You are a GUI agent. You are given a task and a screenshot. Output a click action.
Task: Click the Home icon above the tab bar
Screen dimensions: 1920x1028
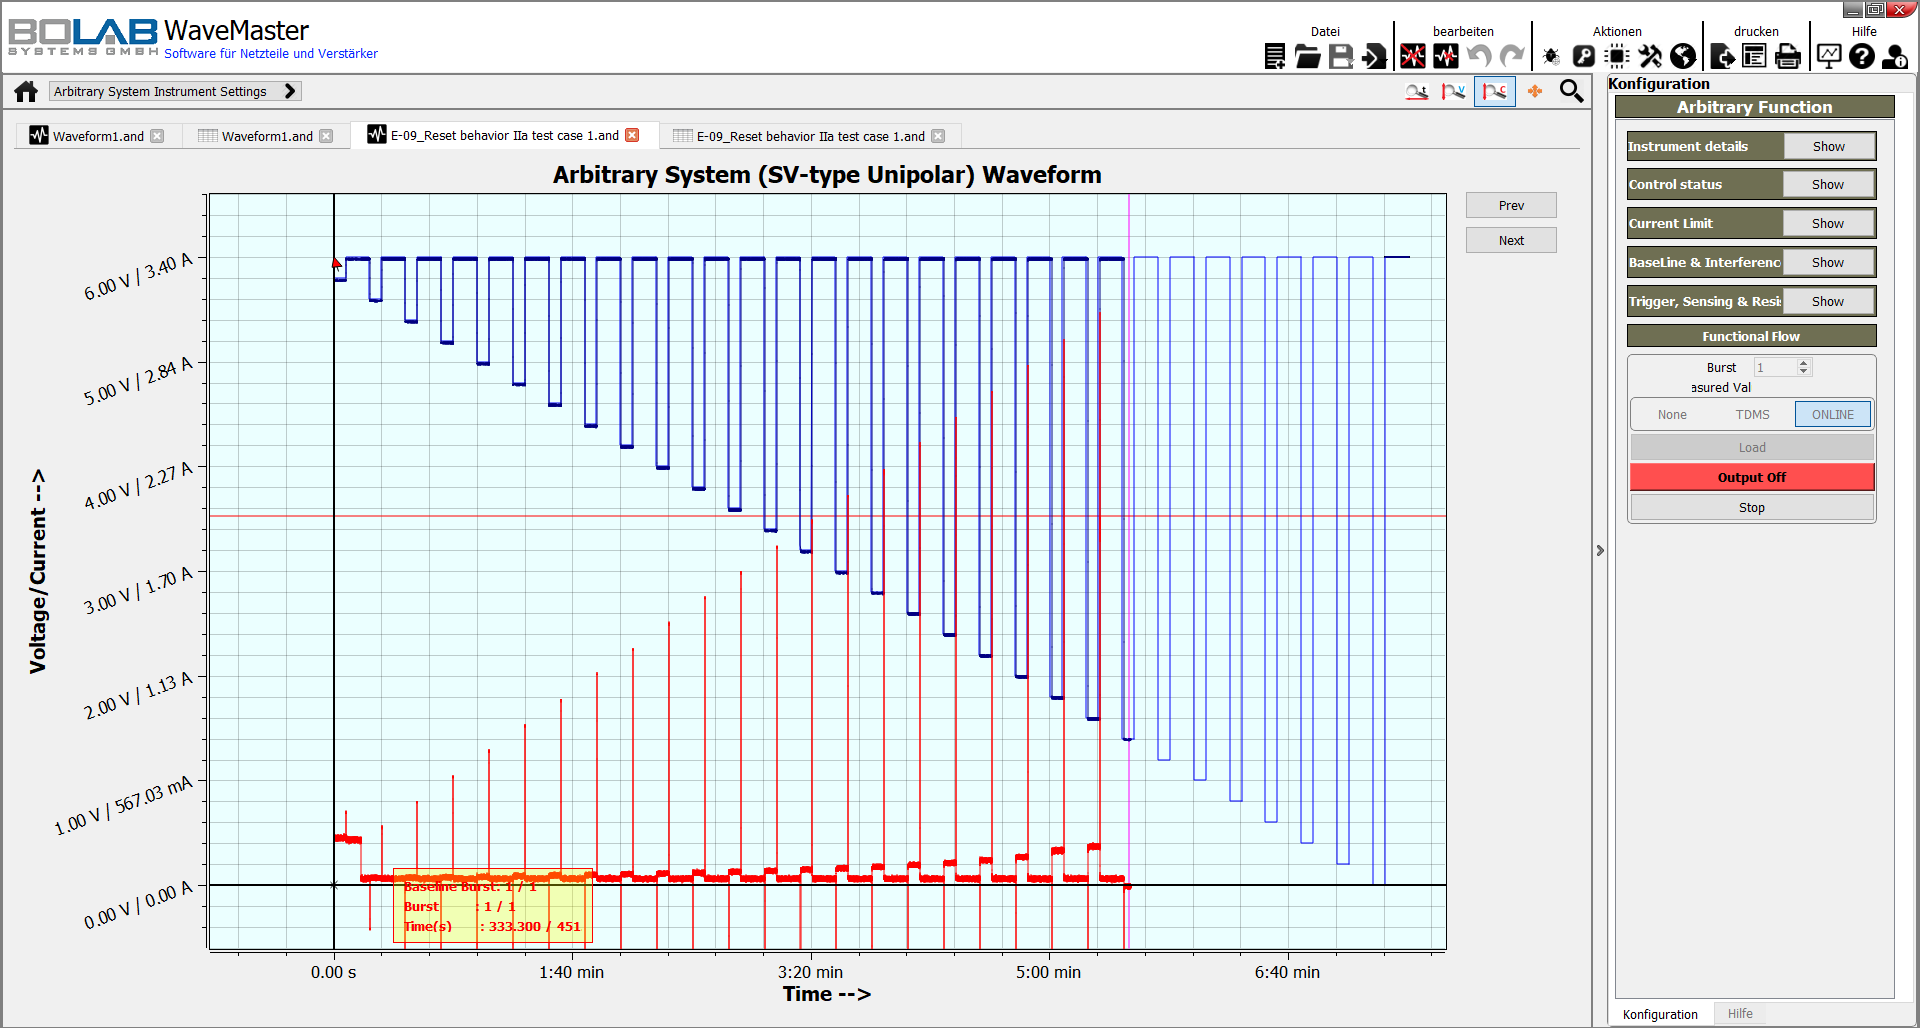[25, 90]
